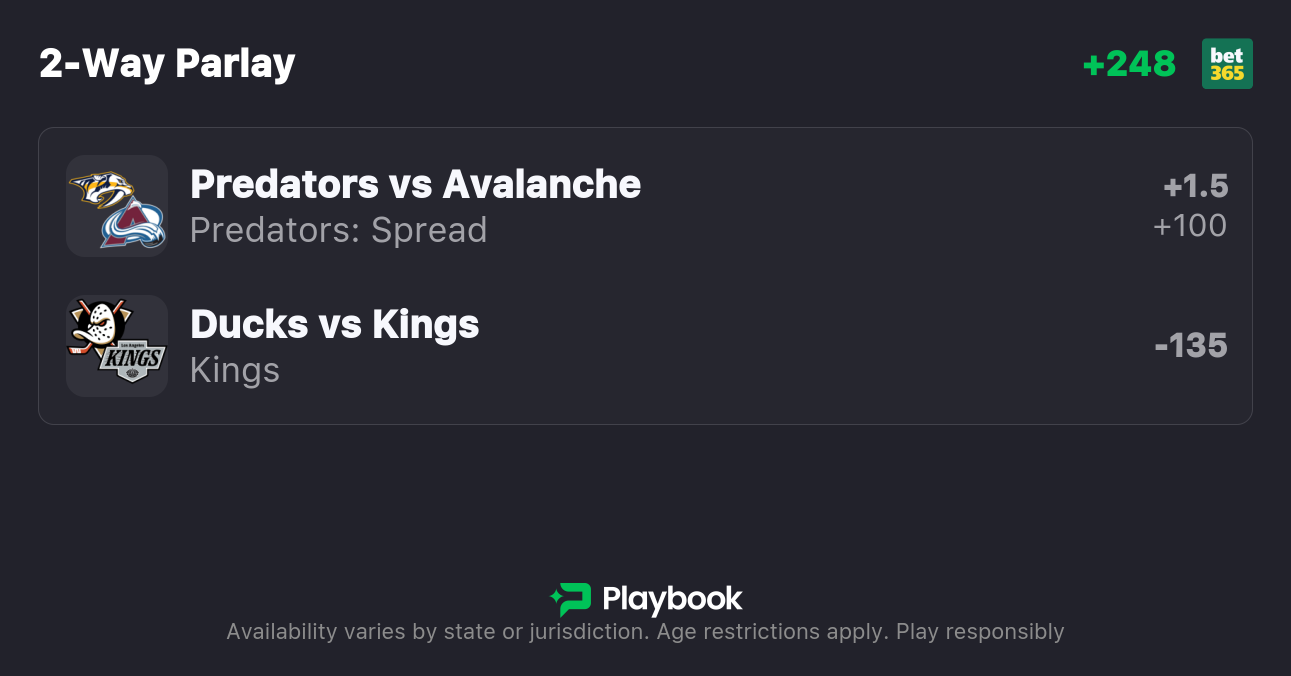Click the Colorado Avalanche team logo
Screen dimensions: 1291x676
135,224
